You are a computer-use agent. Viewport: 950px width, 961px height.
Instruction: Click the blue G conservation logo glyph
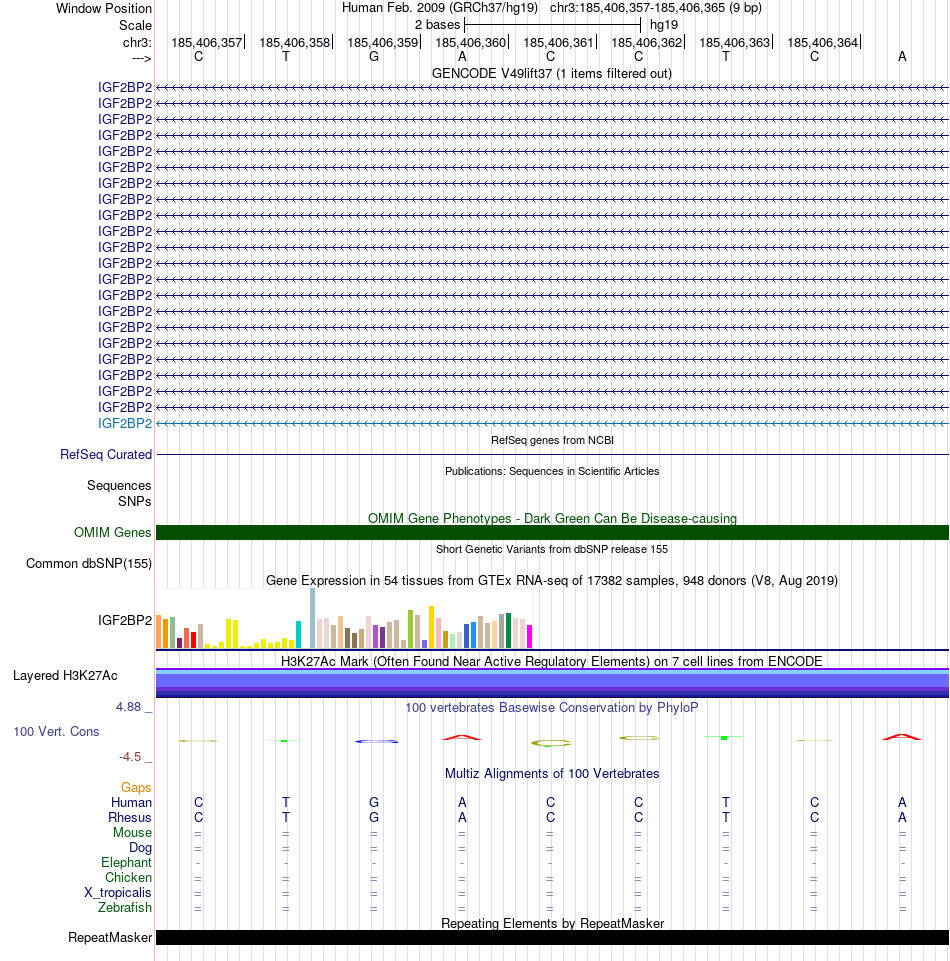click(x=376, y=742)
